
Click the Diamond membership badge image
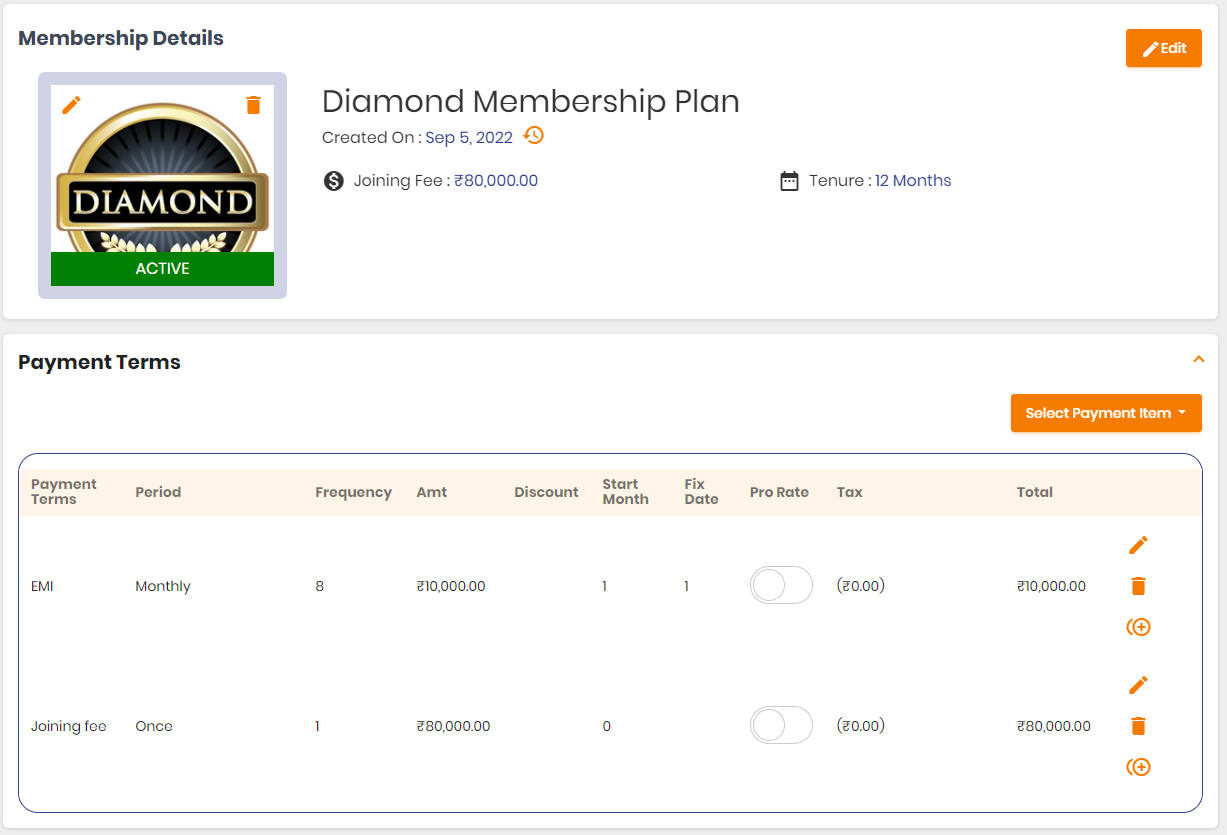click(x=162, y=169)
